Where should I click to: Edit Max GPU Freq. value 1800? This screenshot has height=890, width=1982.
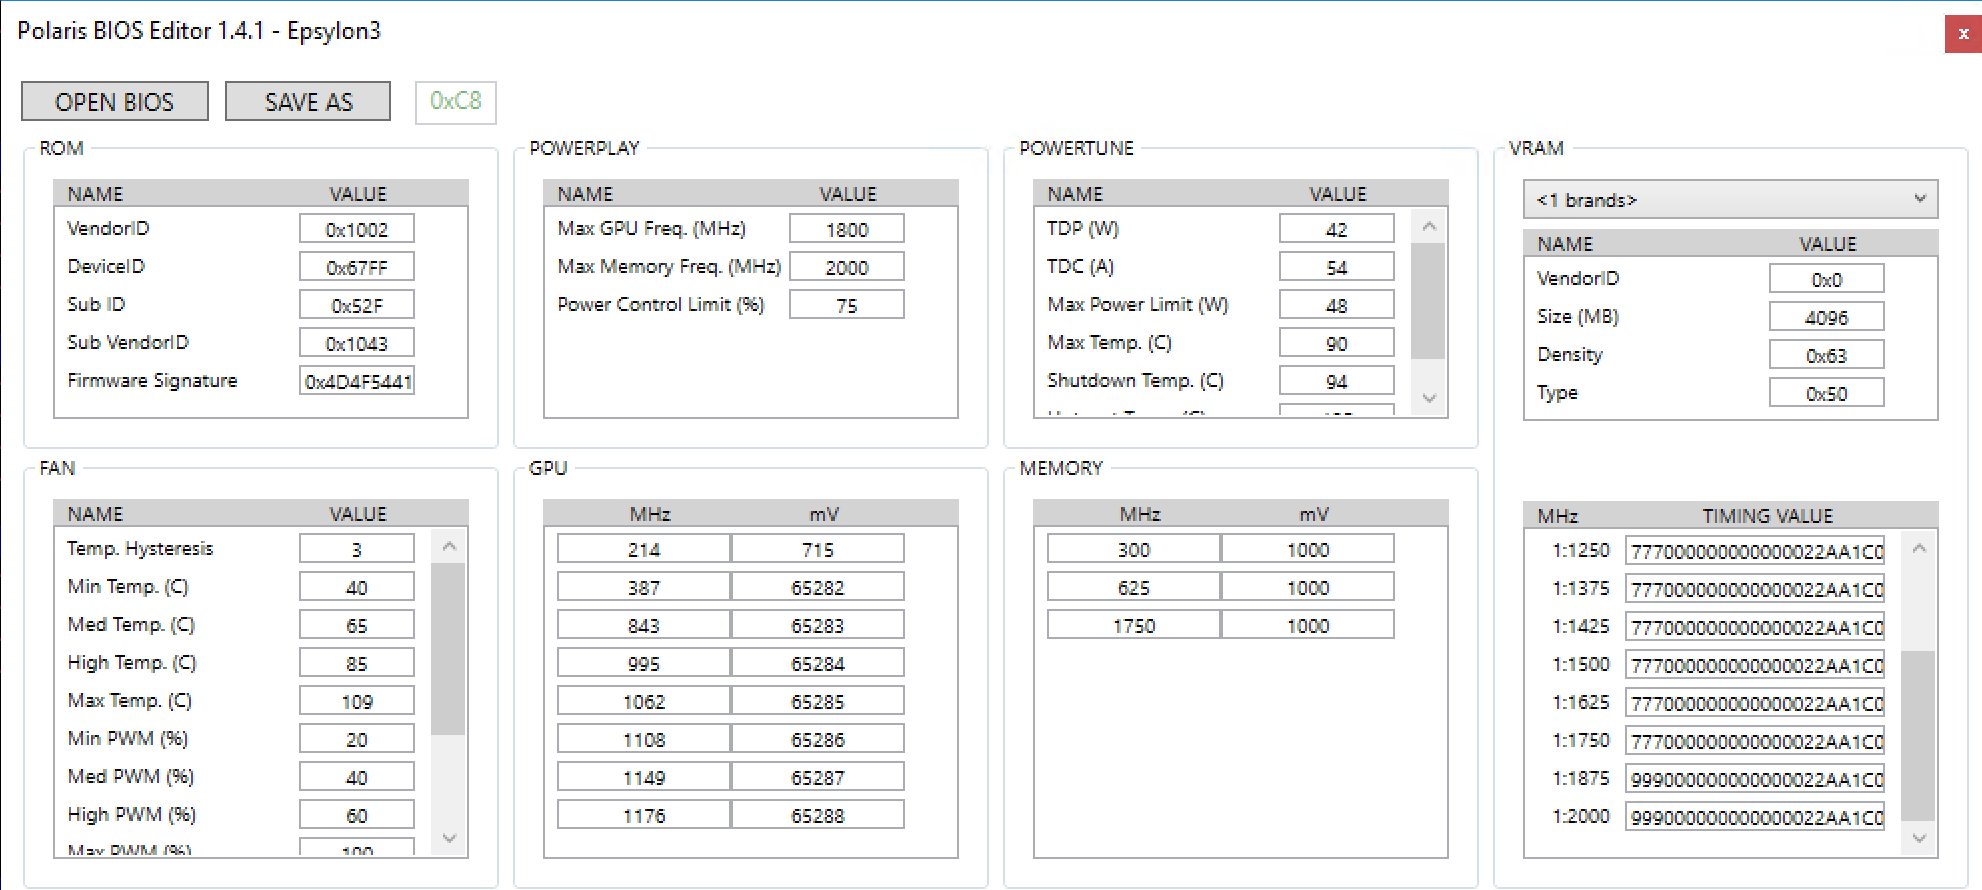coord(847,229)
